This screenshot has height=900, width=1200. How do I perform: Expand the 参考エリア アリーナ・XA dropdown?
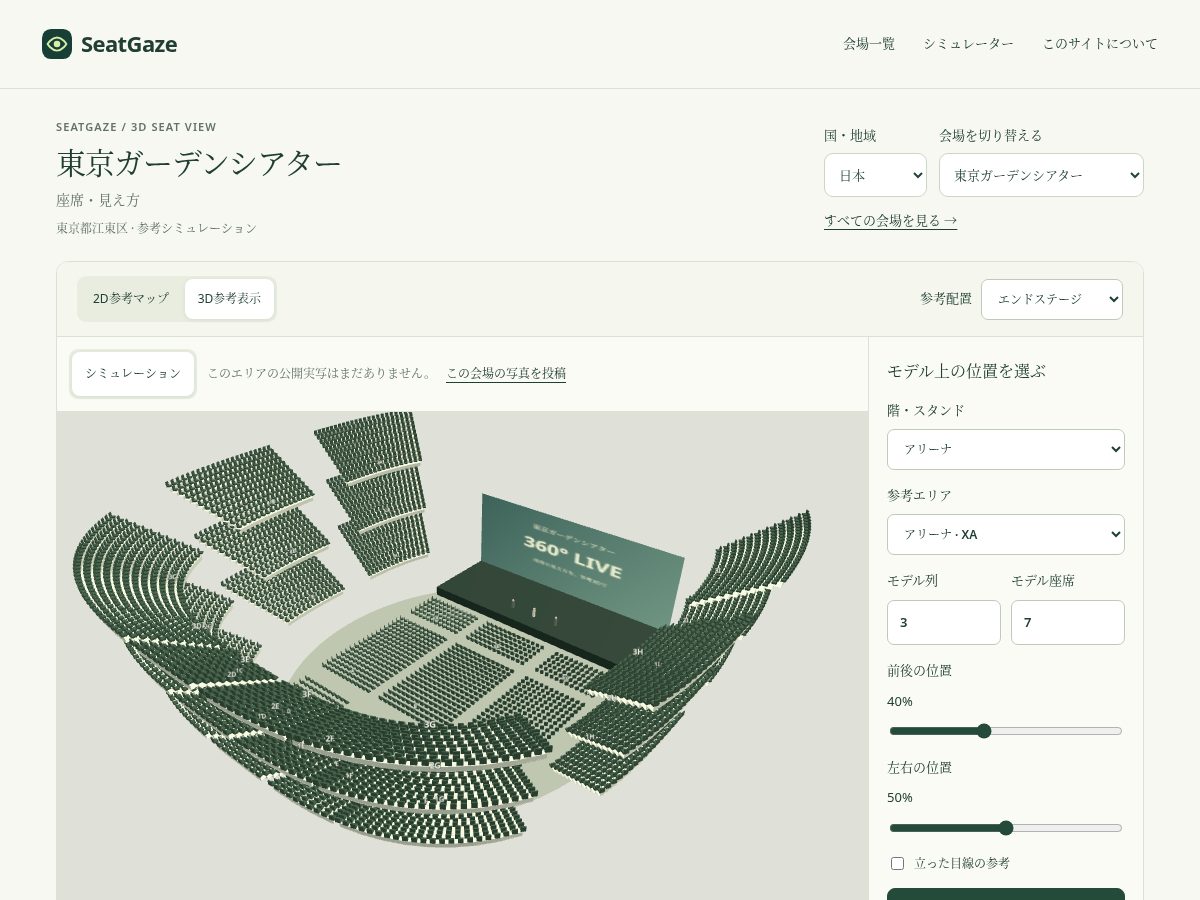click(1006, 534)
